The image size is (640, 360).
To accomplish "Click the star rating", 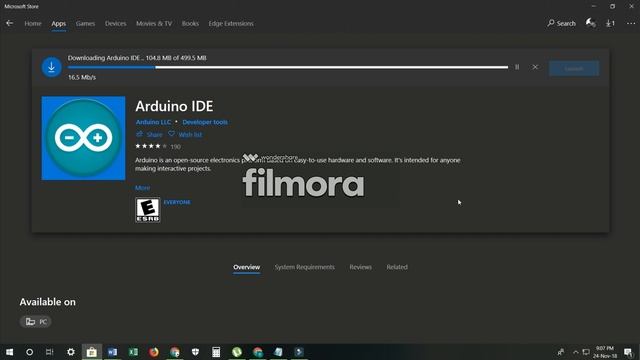I will (151, 146).
